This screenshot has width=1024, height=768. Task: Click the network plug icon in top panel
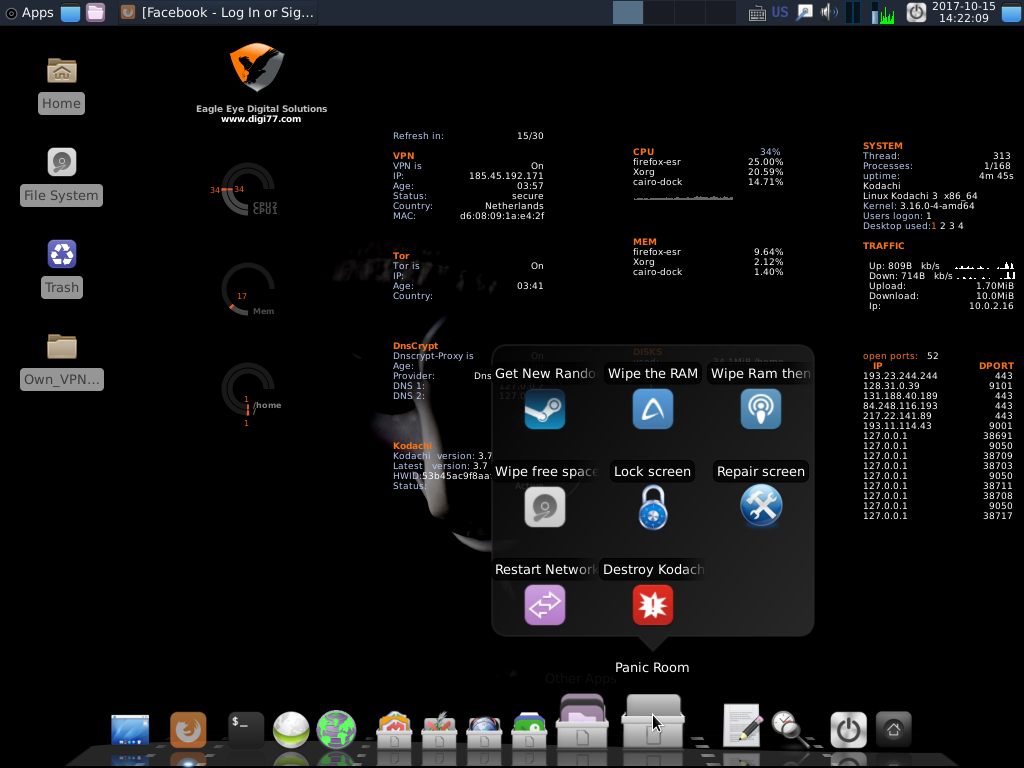[805, 12]
